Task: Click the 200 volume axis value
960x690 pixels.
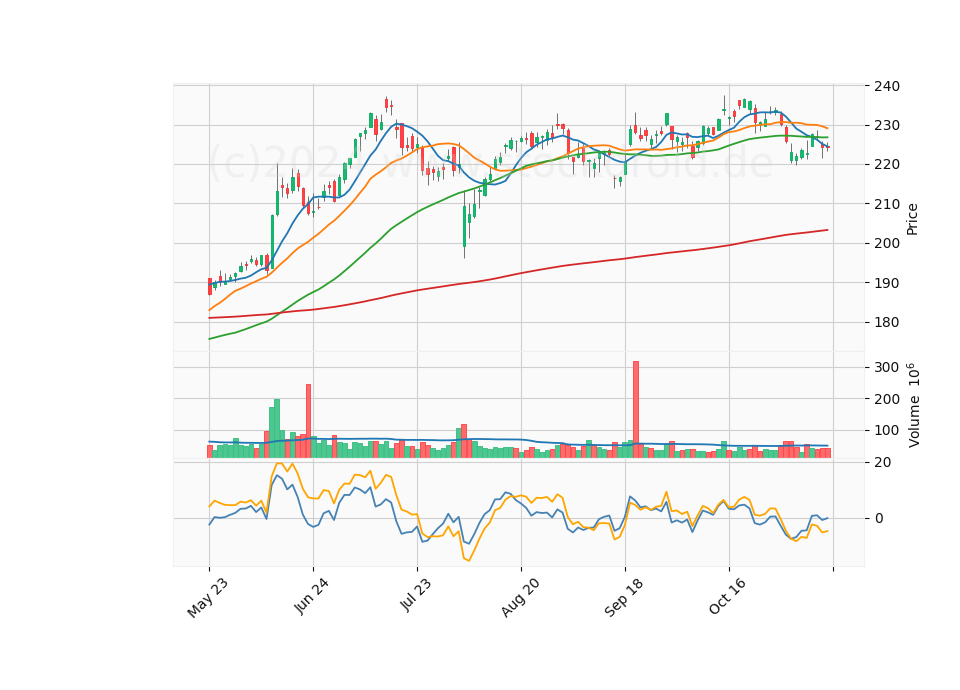Action: [887, 399]
